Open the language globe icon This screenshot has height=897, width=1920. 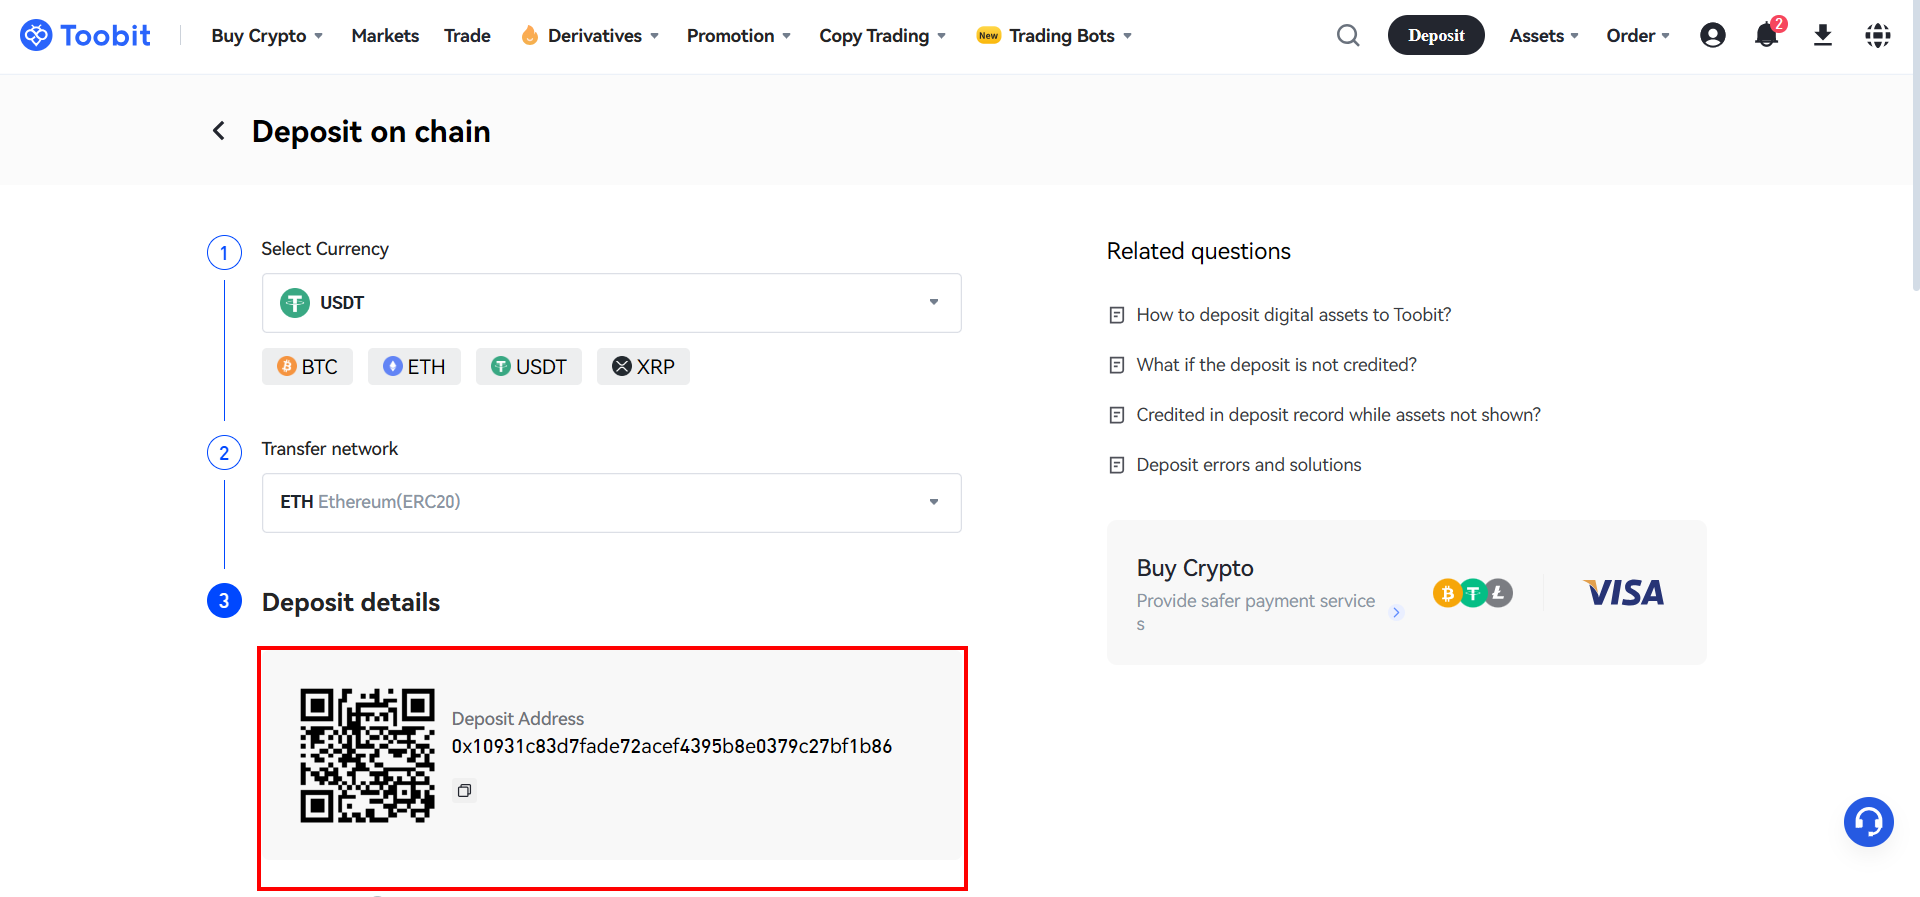pyautogui.click(x=1878, y=35)
